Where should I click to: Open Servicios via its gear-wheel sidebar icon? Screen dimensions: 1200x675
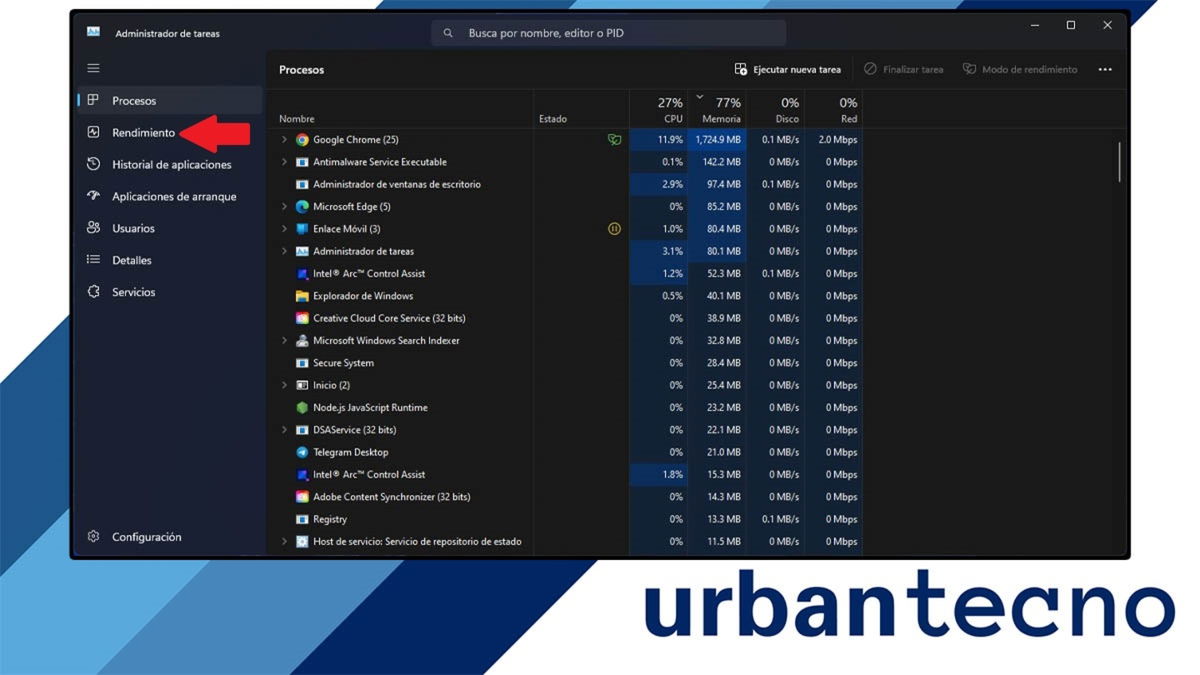coord(93,292)
